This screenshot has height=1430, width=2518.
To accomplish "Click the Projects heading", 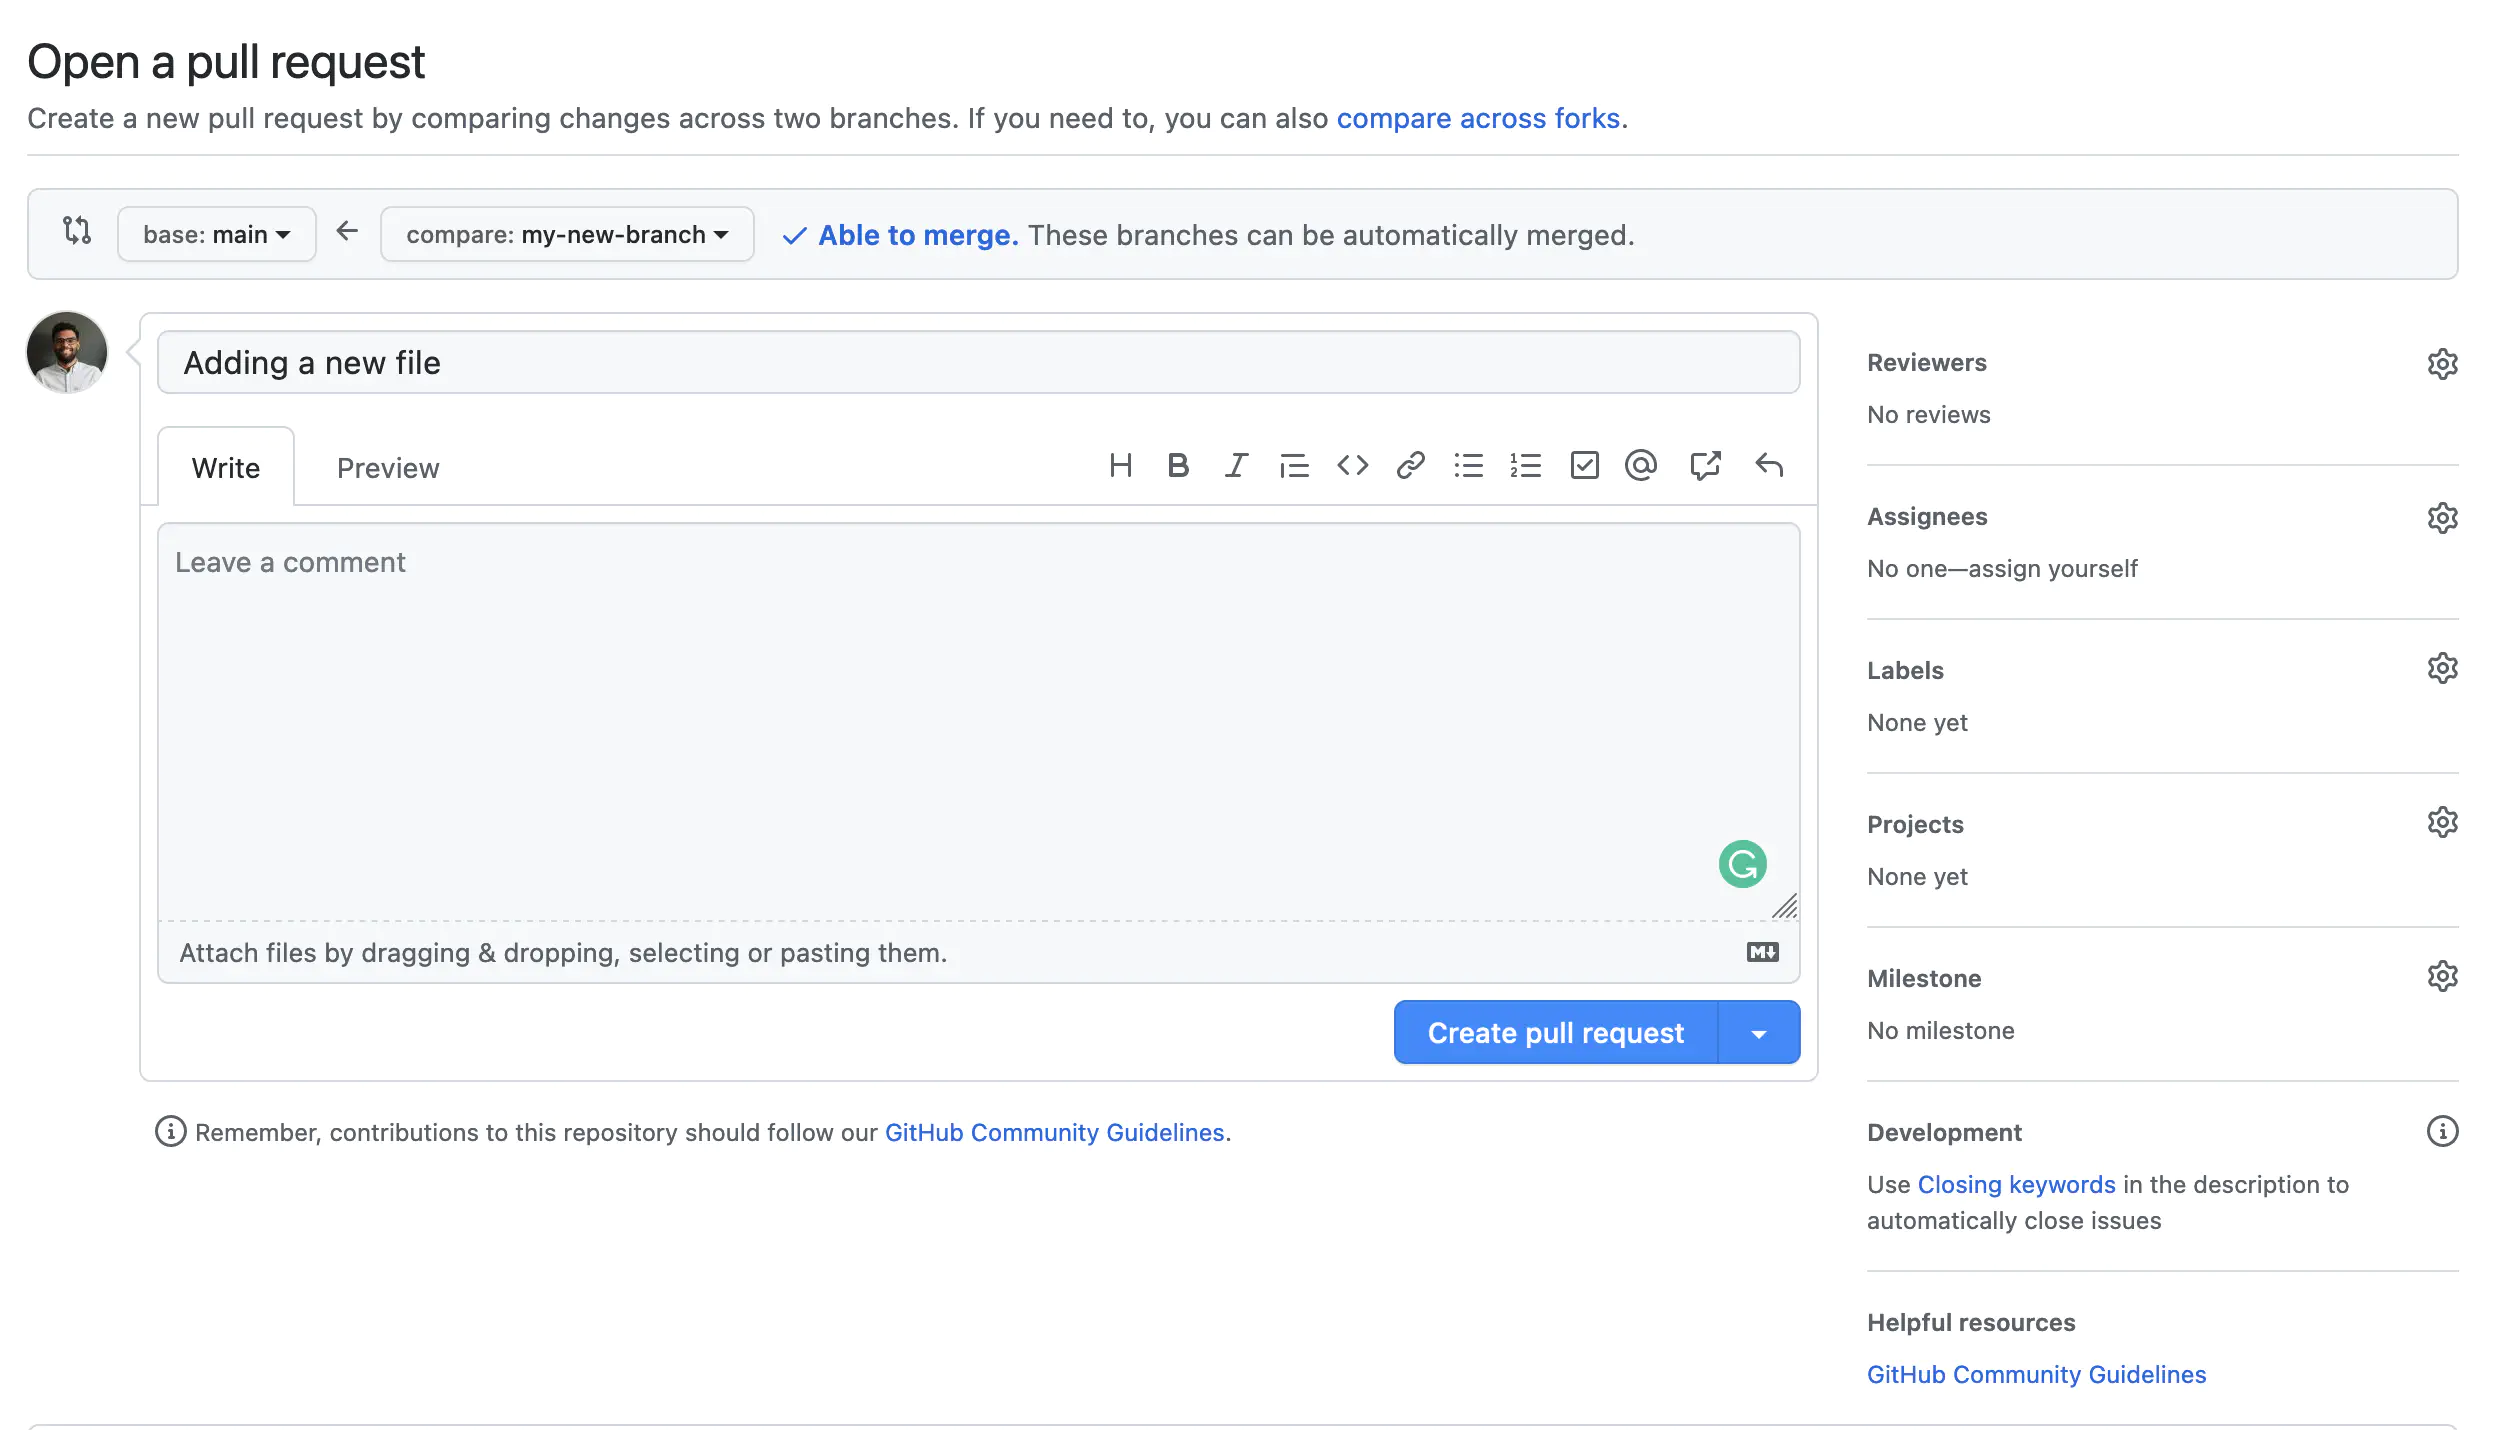I will (1915, 825).
